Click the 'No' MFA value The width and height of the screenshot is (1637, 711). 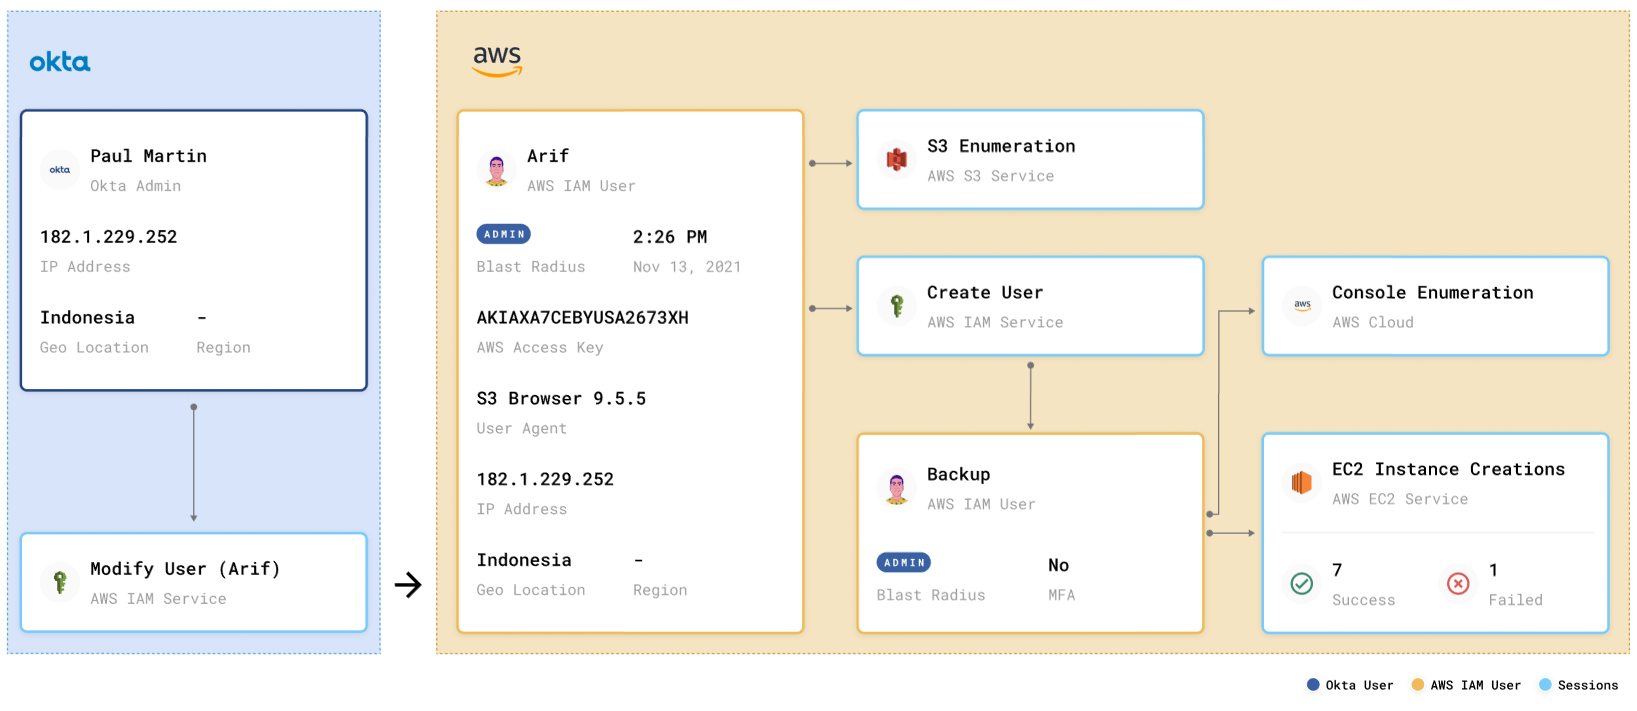(x=1059, y=566)
